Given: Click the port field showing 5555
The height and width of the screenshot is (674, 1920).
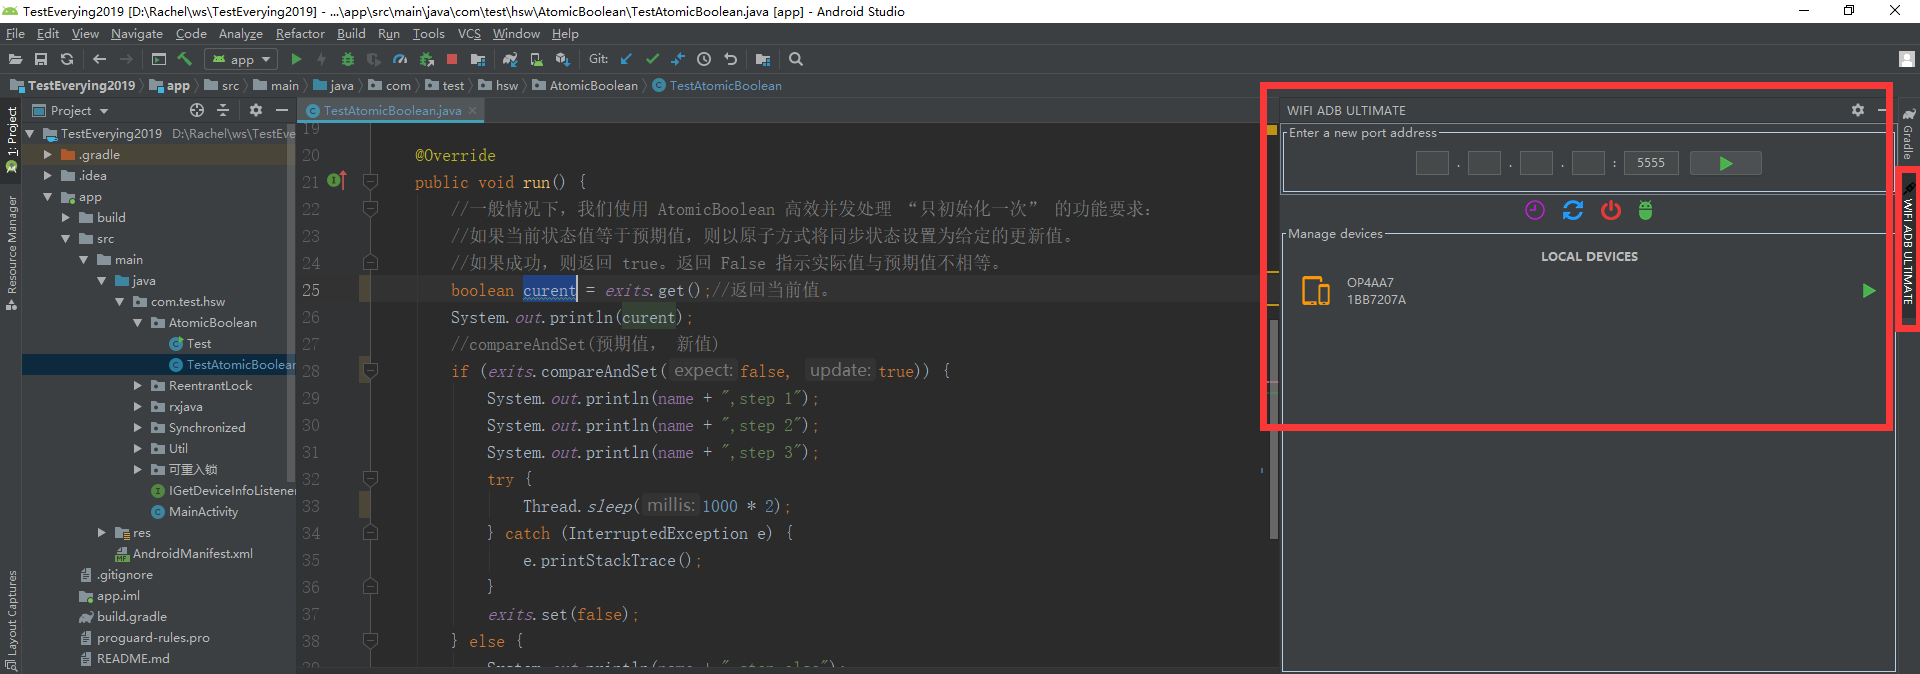Looking at the screenshot, I should pos(1651,163).
